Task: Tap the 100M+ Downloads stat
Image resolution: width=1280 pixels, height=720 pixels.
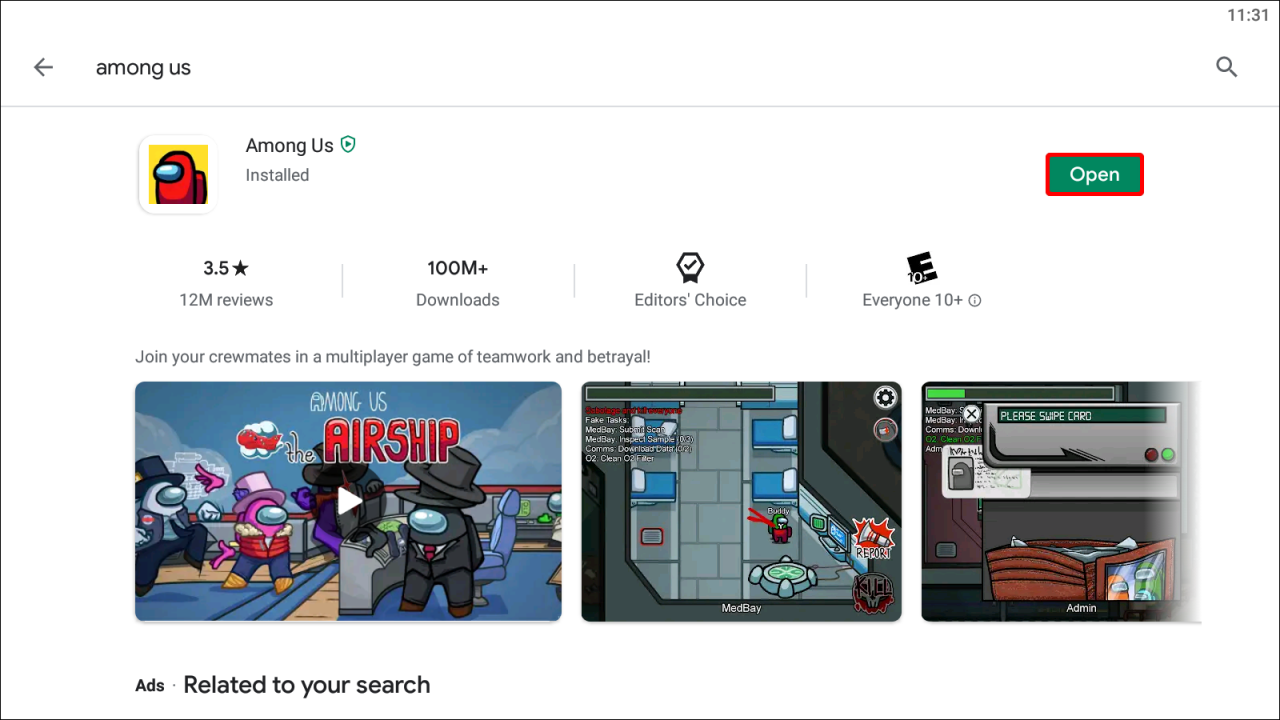Action: (458, 284)
